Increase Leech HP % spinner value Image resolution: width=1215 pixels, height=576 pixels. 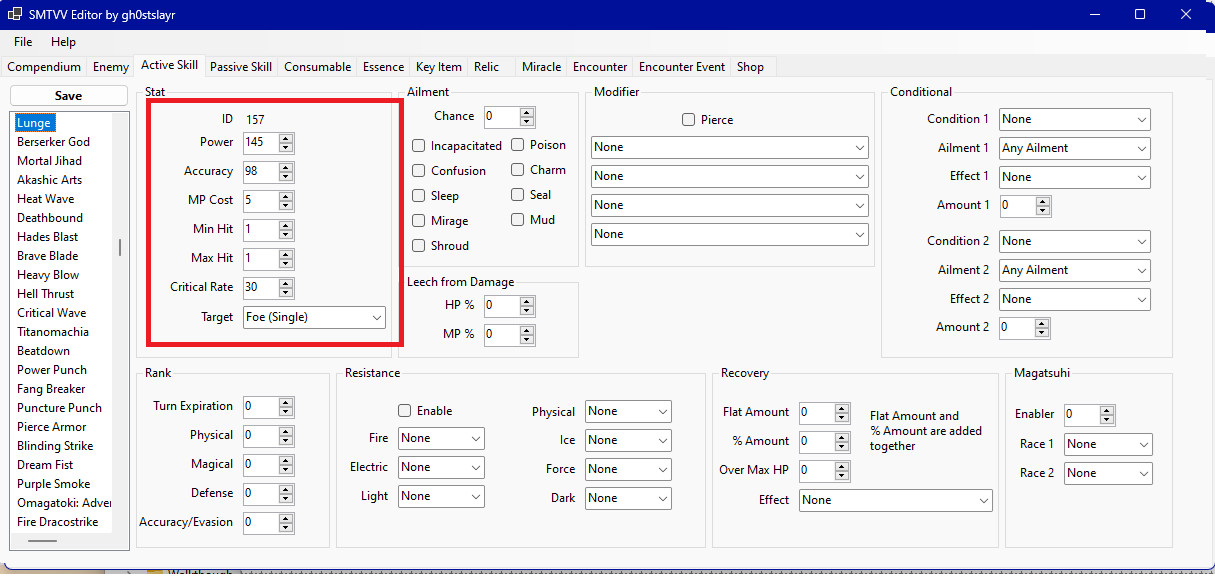527,300
